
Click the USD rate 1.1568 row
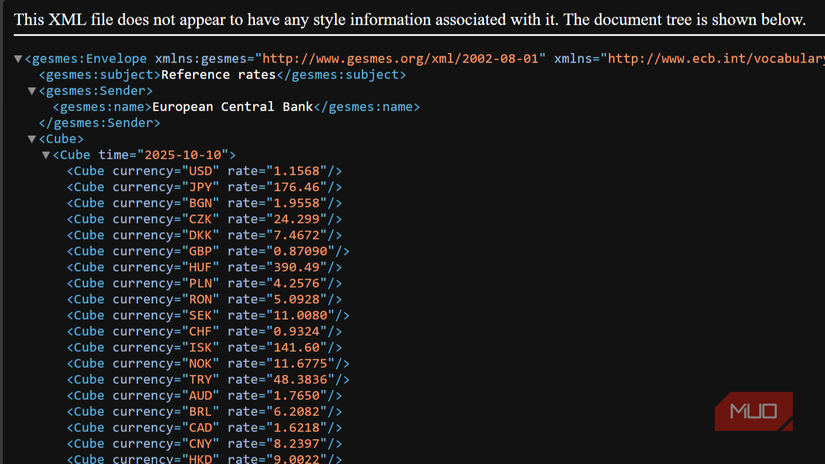(204, 171)
